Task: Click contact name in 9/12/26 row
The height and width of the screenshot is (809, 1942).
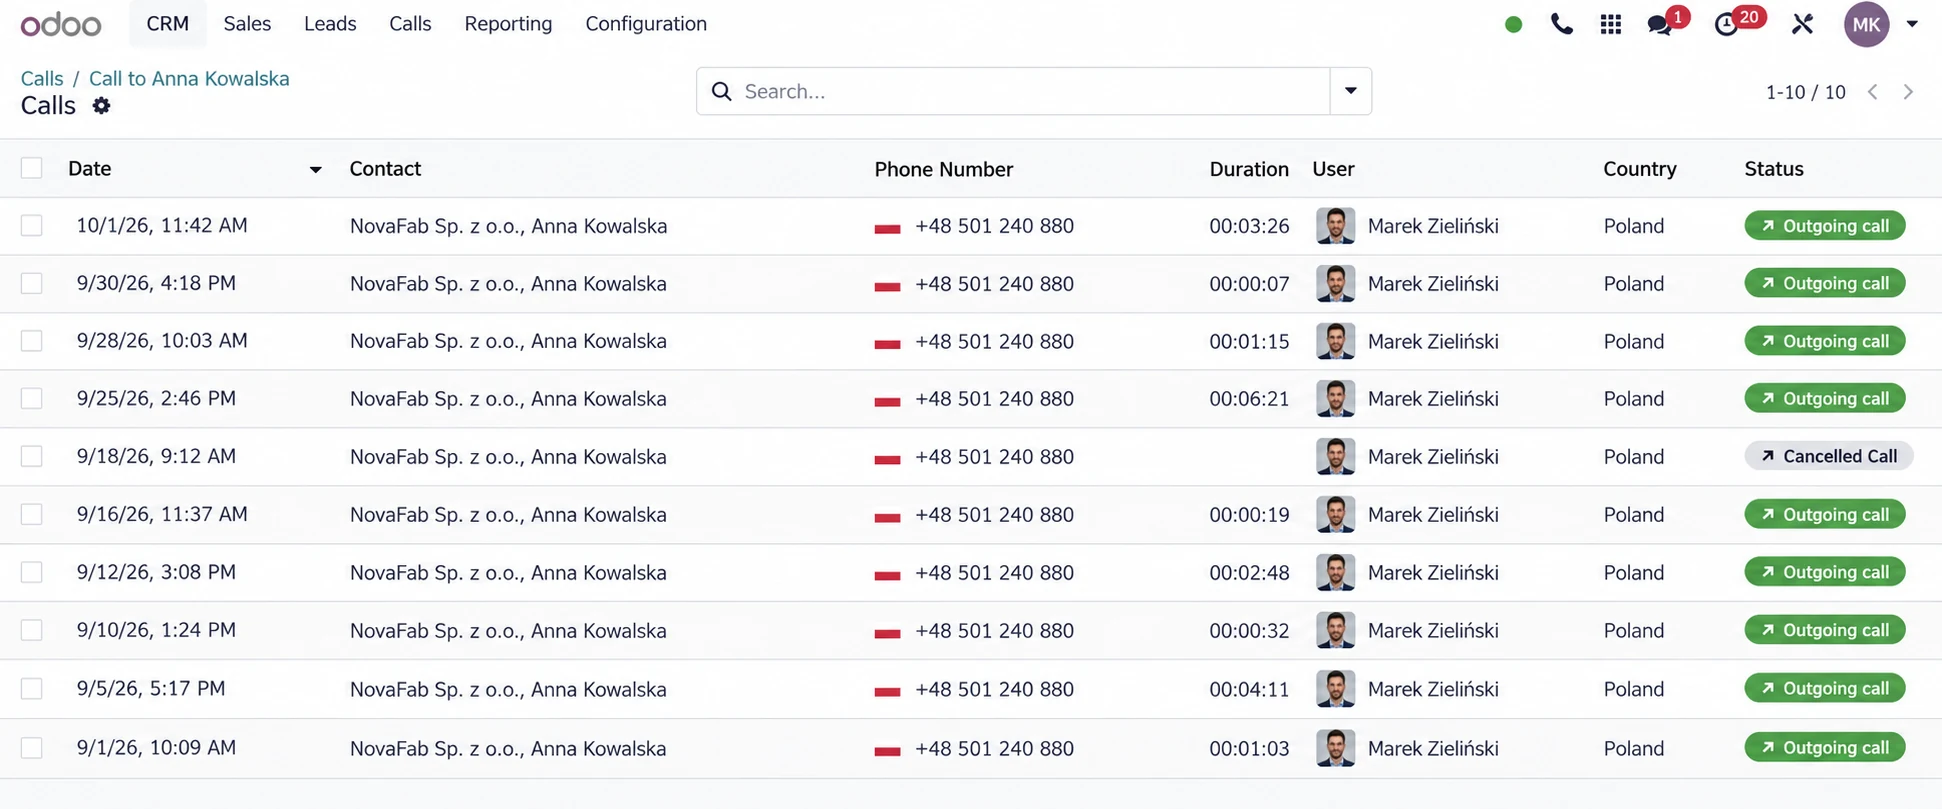Action: tap(508, 573)
